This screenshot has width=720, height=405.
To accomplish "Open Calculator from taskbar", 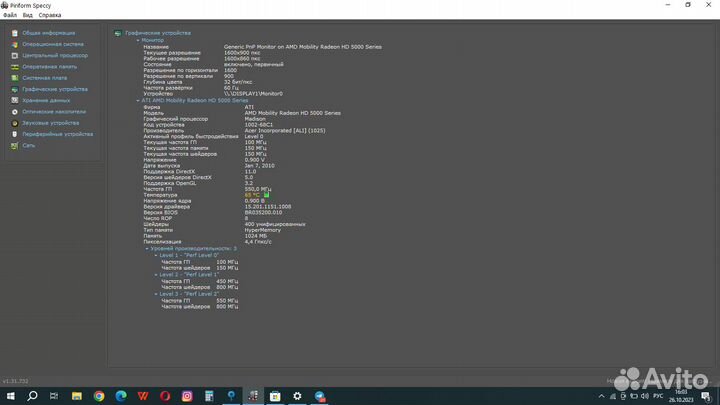I will [x=209, y=396].
